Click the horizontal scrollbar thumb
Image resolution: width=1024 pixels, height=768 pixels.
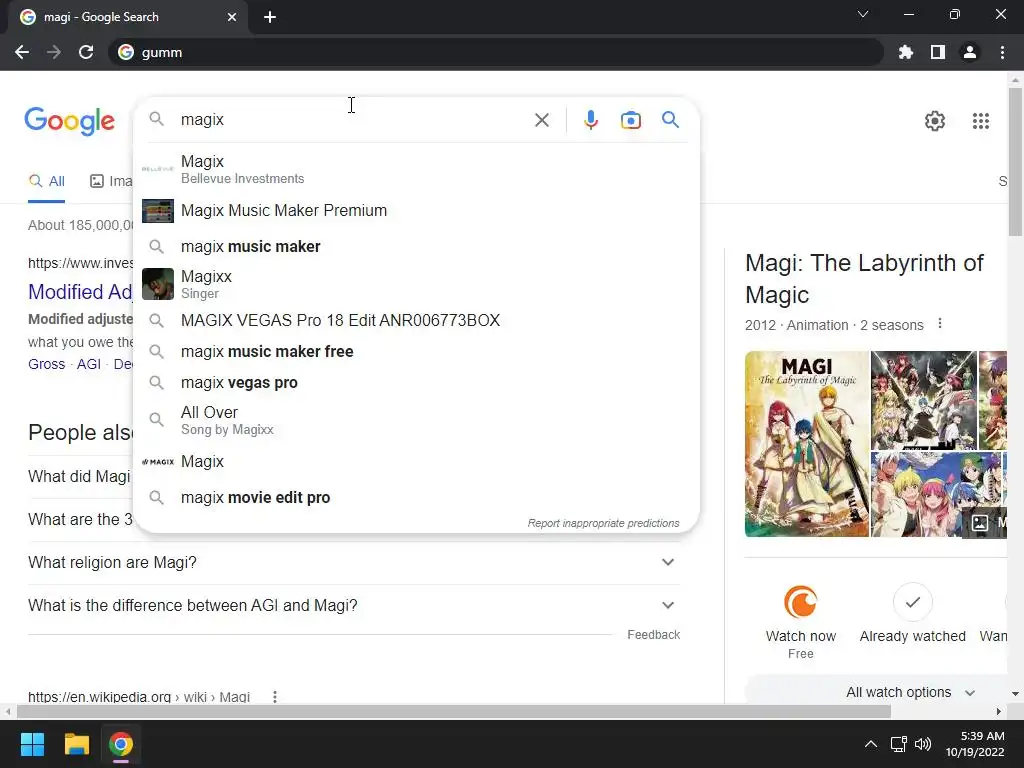[x=453, y=711]
